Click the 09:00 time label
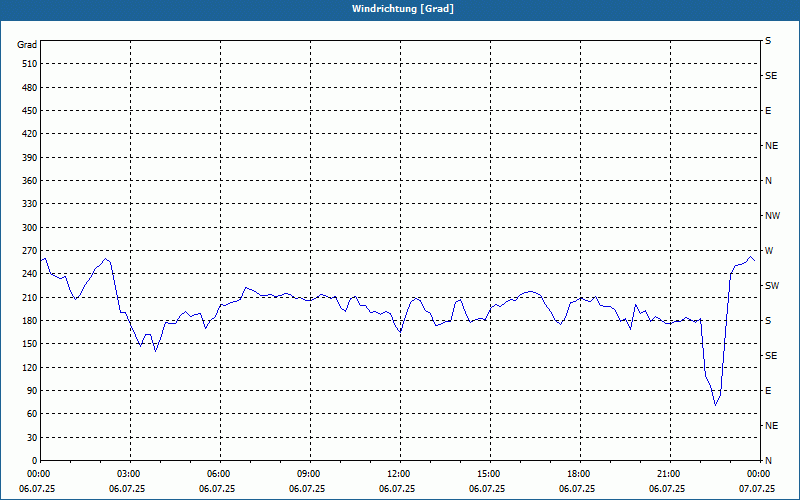 click(310, 474)
